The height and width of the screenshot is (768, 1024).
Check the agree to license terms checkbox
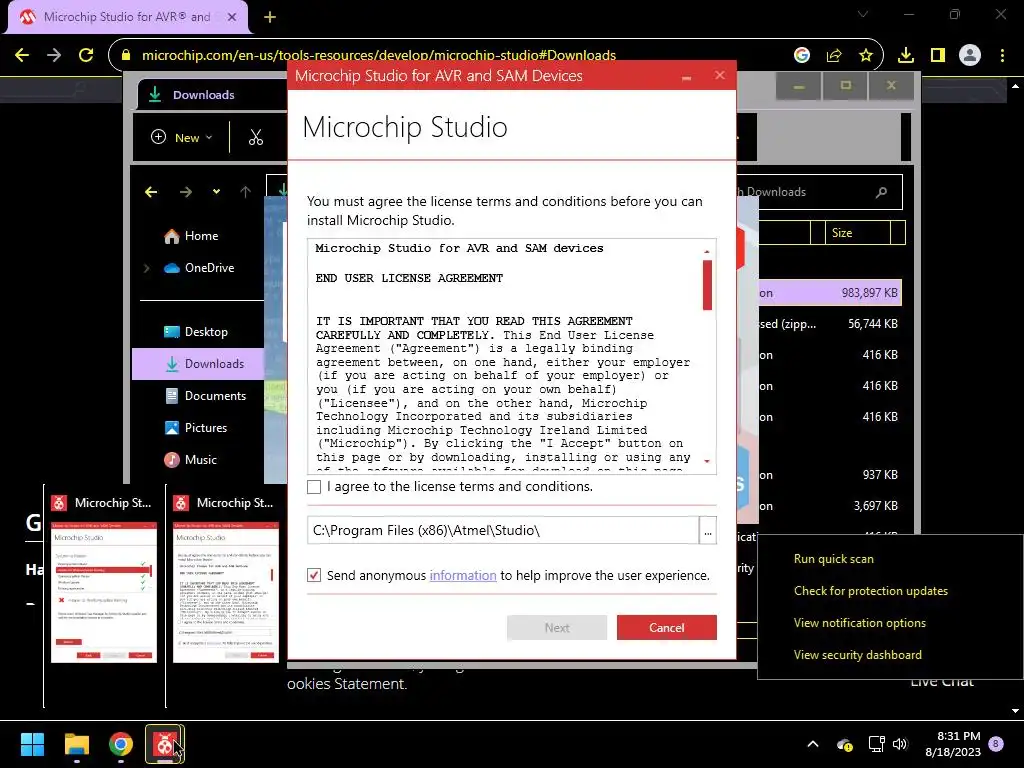point(314,487)
